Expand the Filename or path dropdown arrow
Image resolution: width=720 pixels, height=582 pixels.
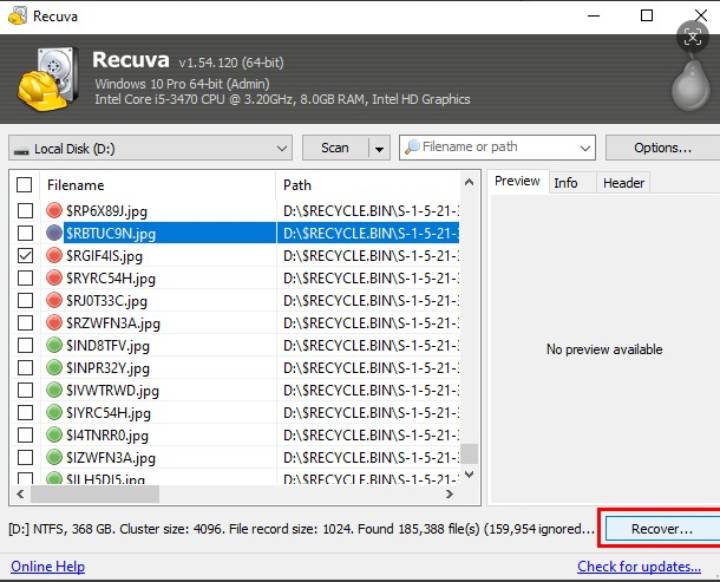point(585,148)
